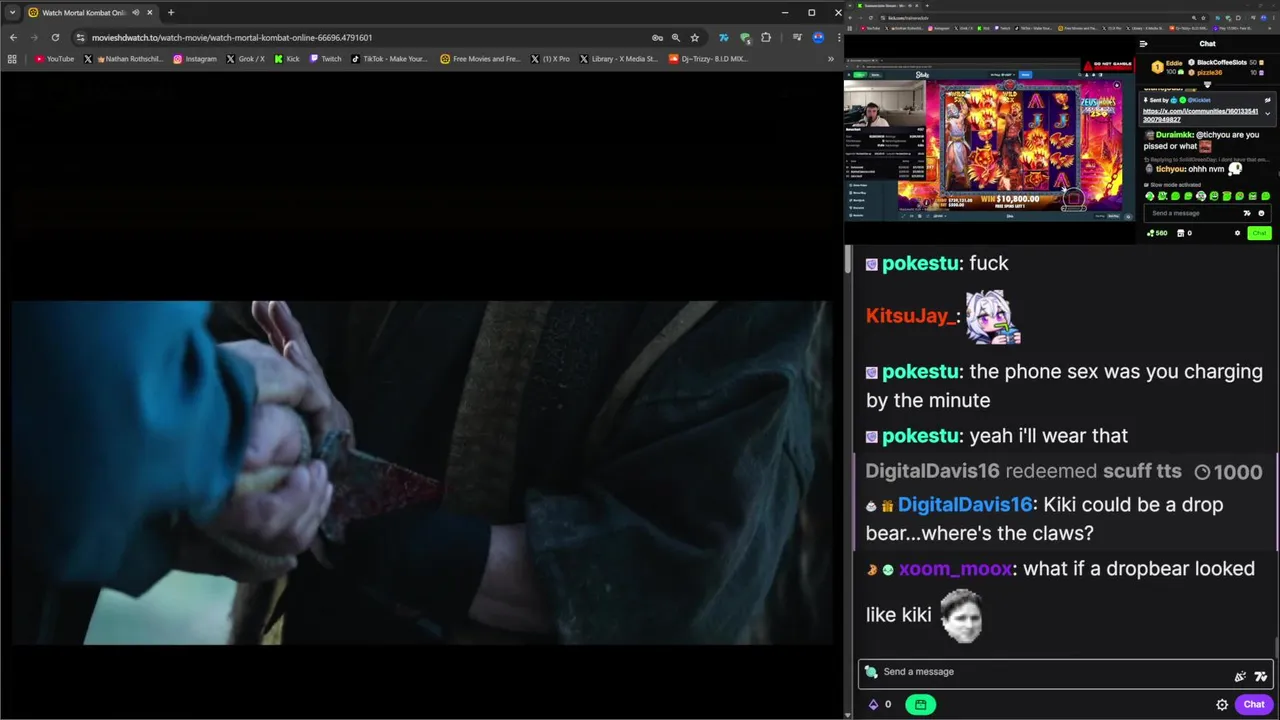The image size is (1280, 720).
Task: Open the party popper icon in message box
Action: [x=1240, y=676]
